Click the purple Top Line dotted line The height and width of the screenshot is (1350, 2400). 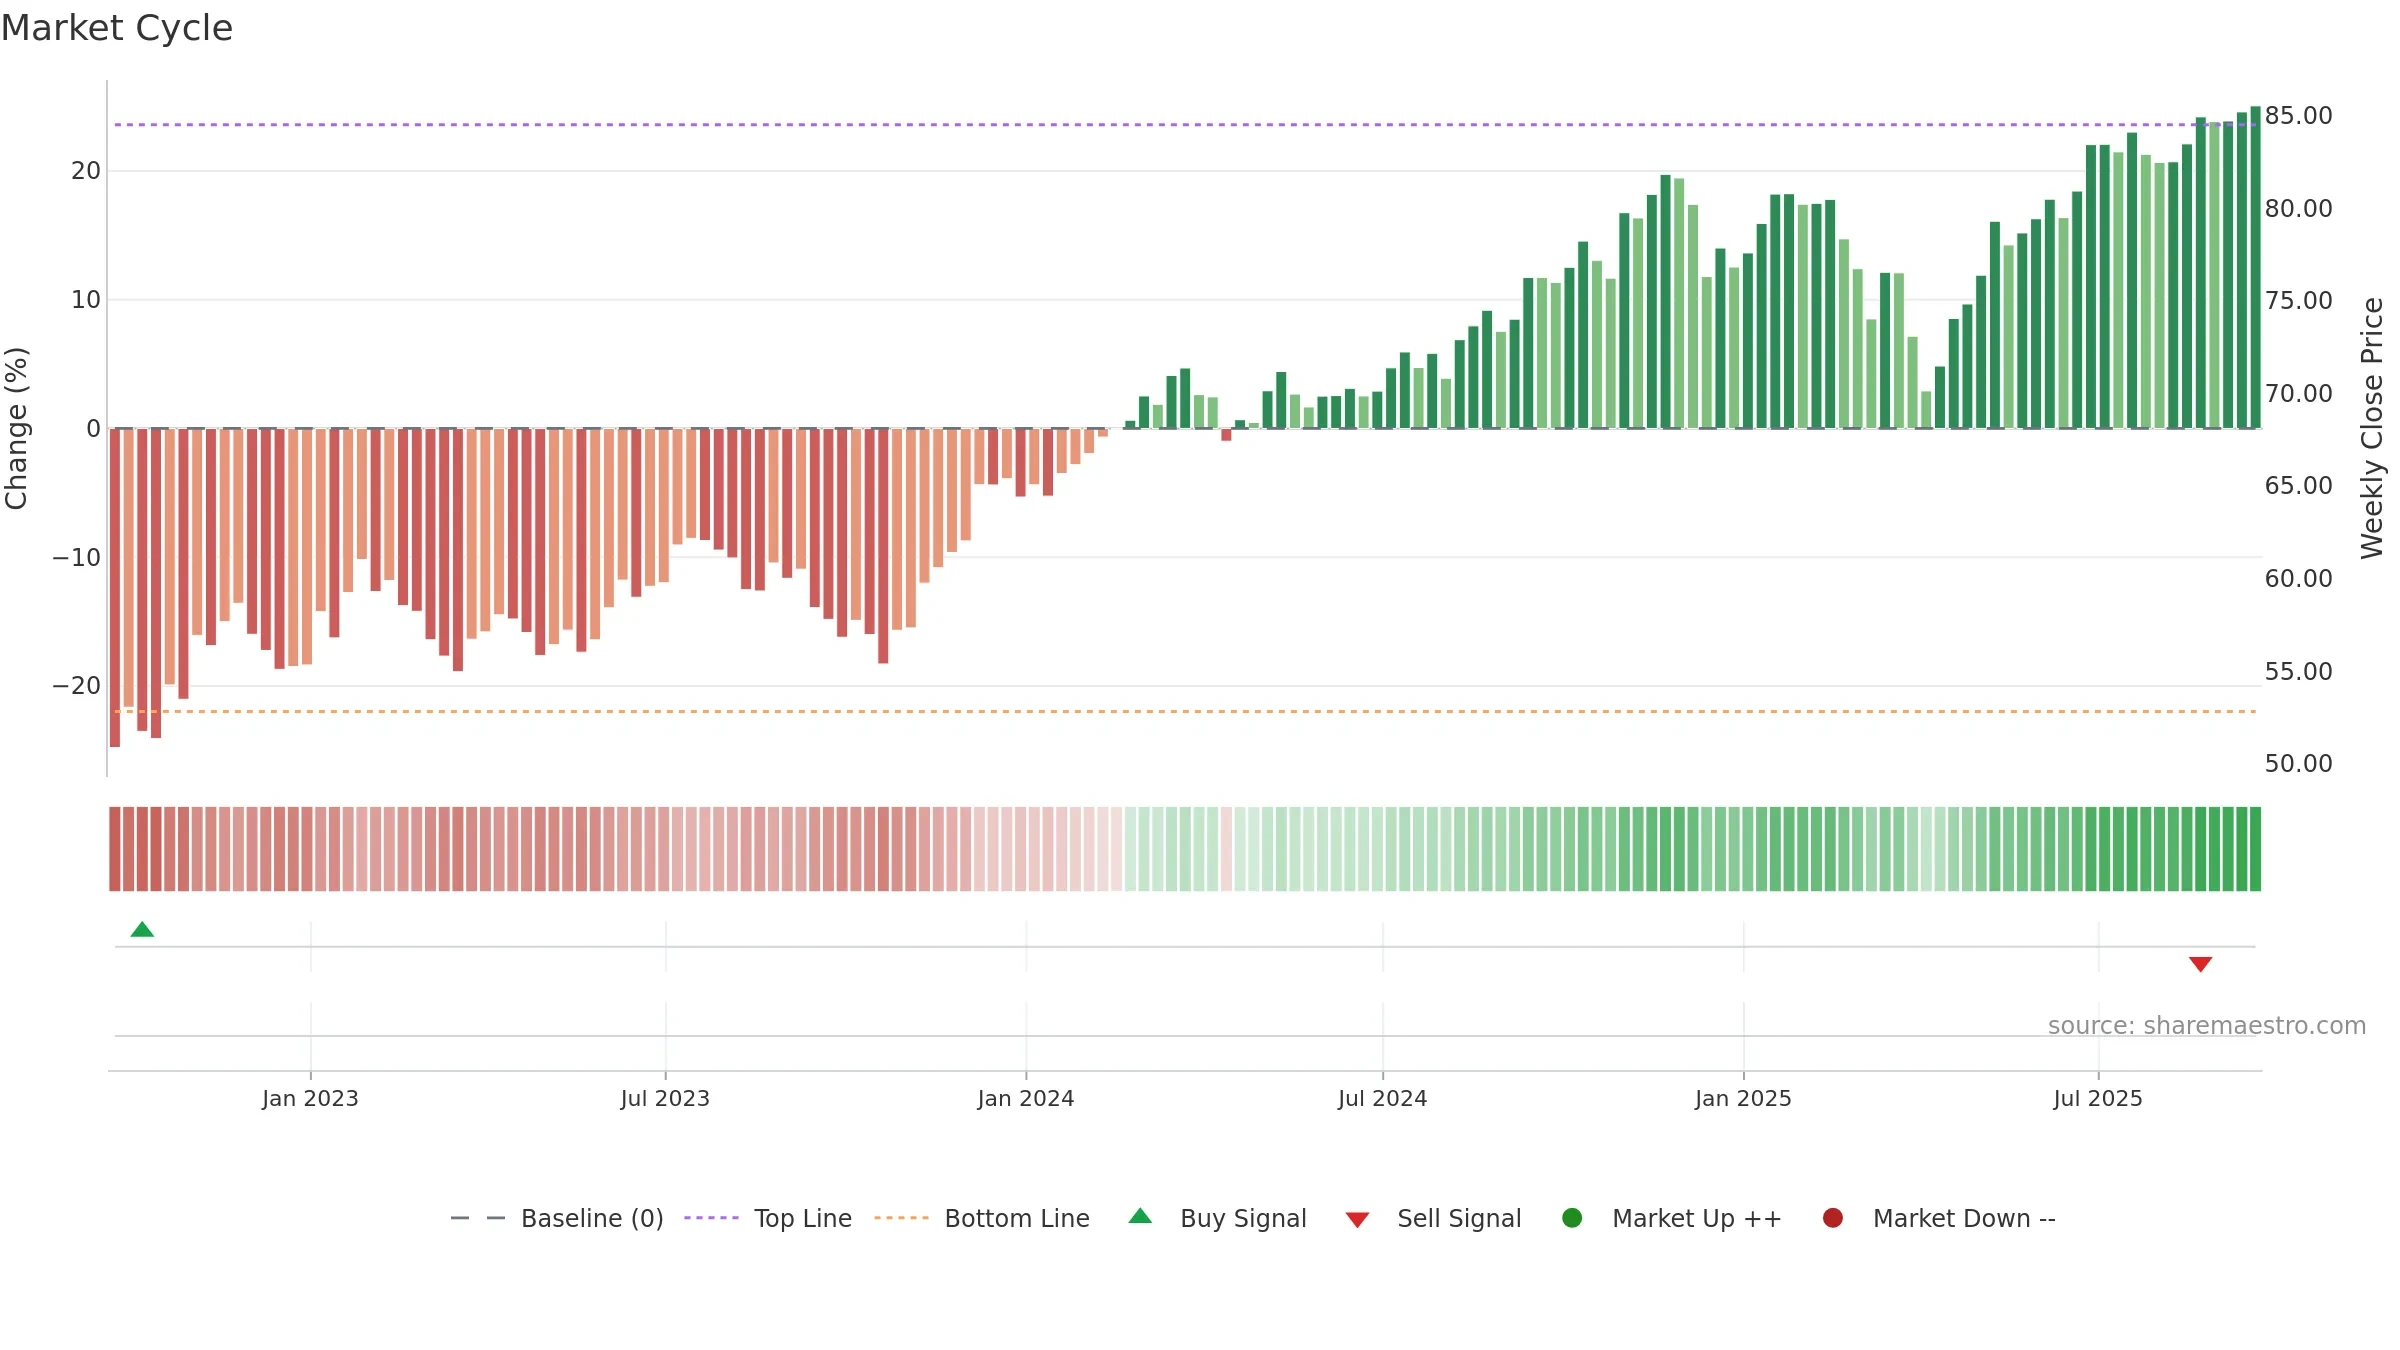(x=1185, y=125)
